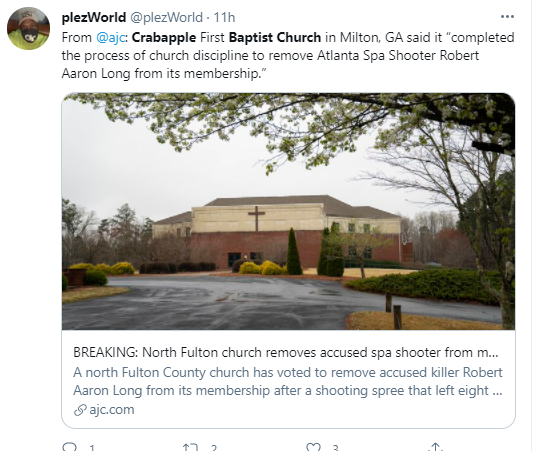Click the Baptist Church bold keyword

click(x=275, y=38)
